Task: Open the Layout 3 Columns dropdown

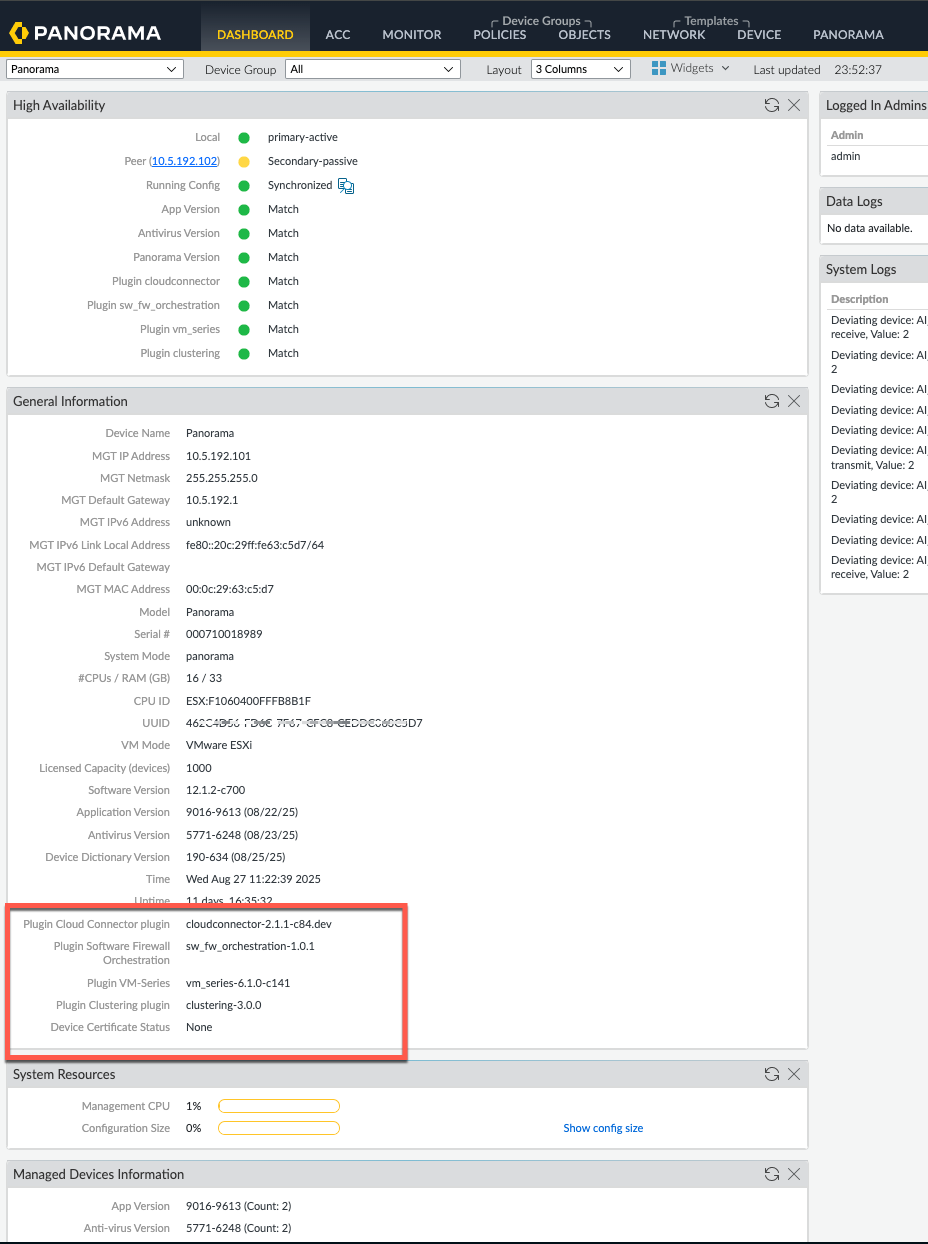Action: (580, 69)
